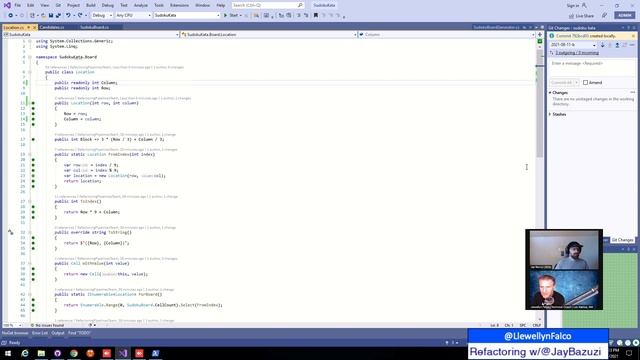Open the Error List tab
This screenshot has height=360, width=640.
(40, 333)
